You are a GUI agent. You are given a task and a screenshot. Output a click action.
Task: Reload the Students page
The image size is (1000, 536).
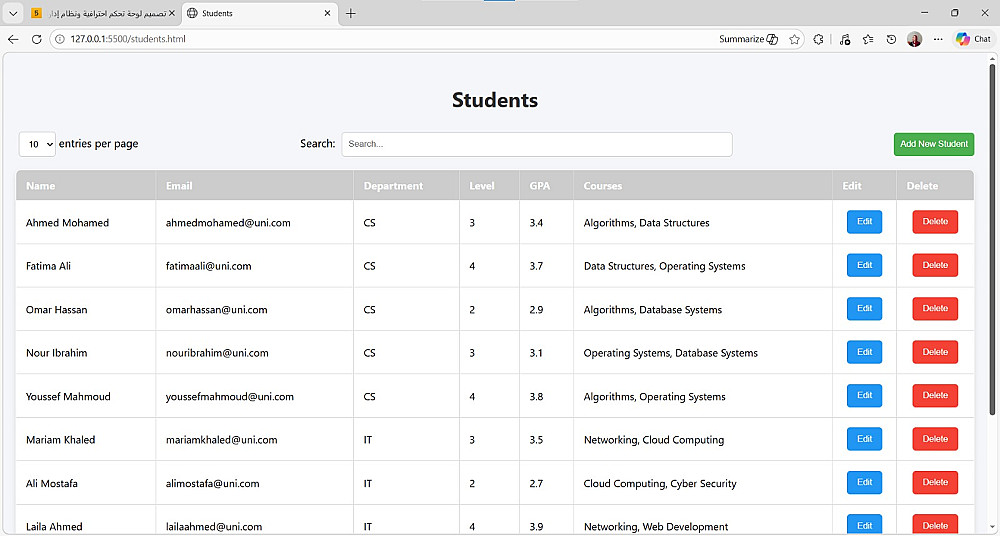36,39
